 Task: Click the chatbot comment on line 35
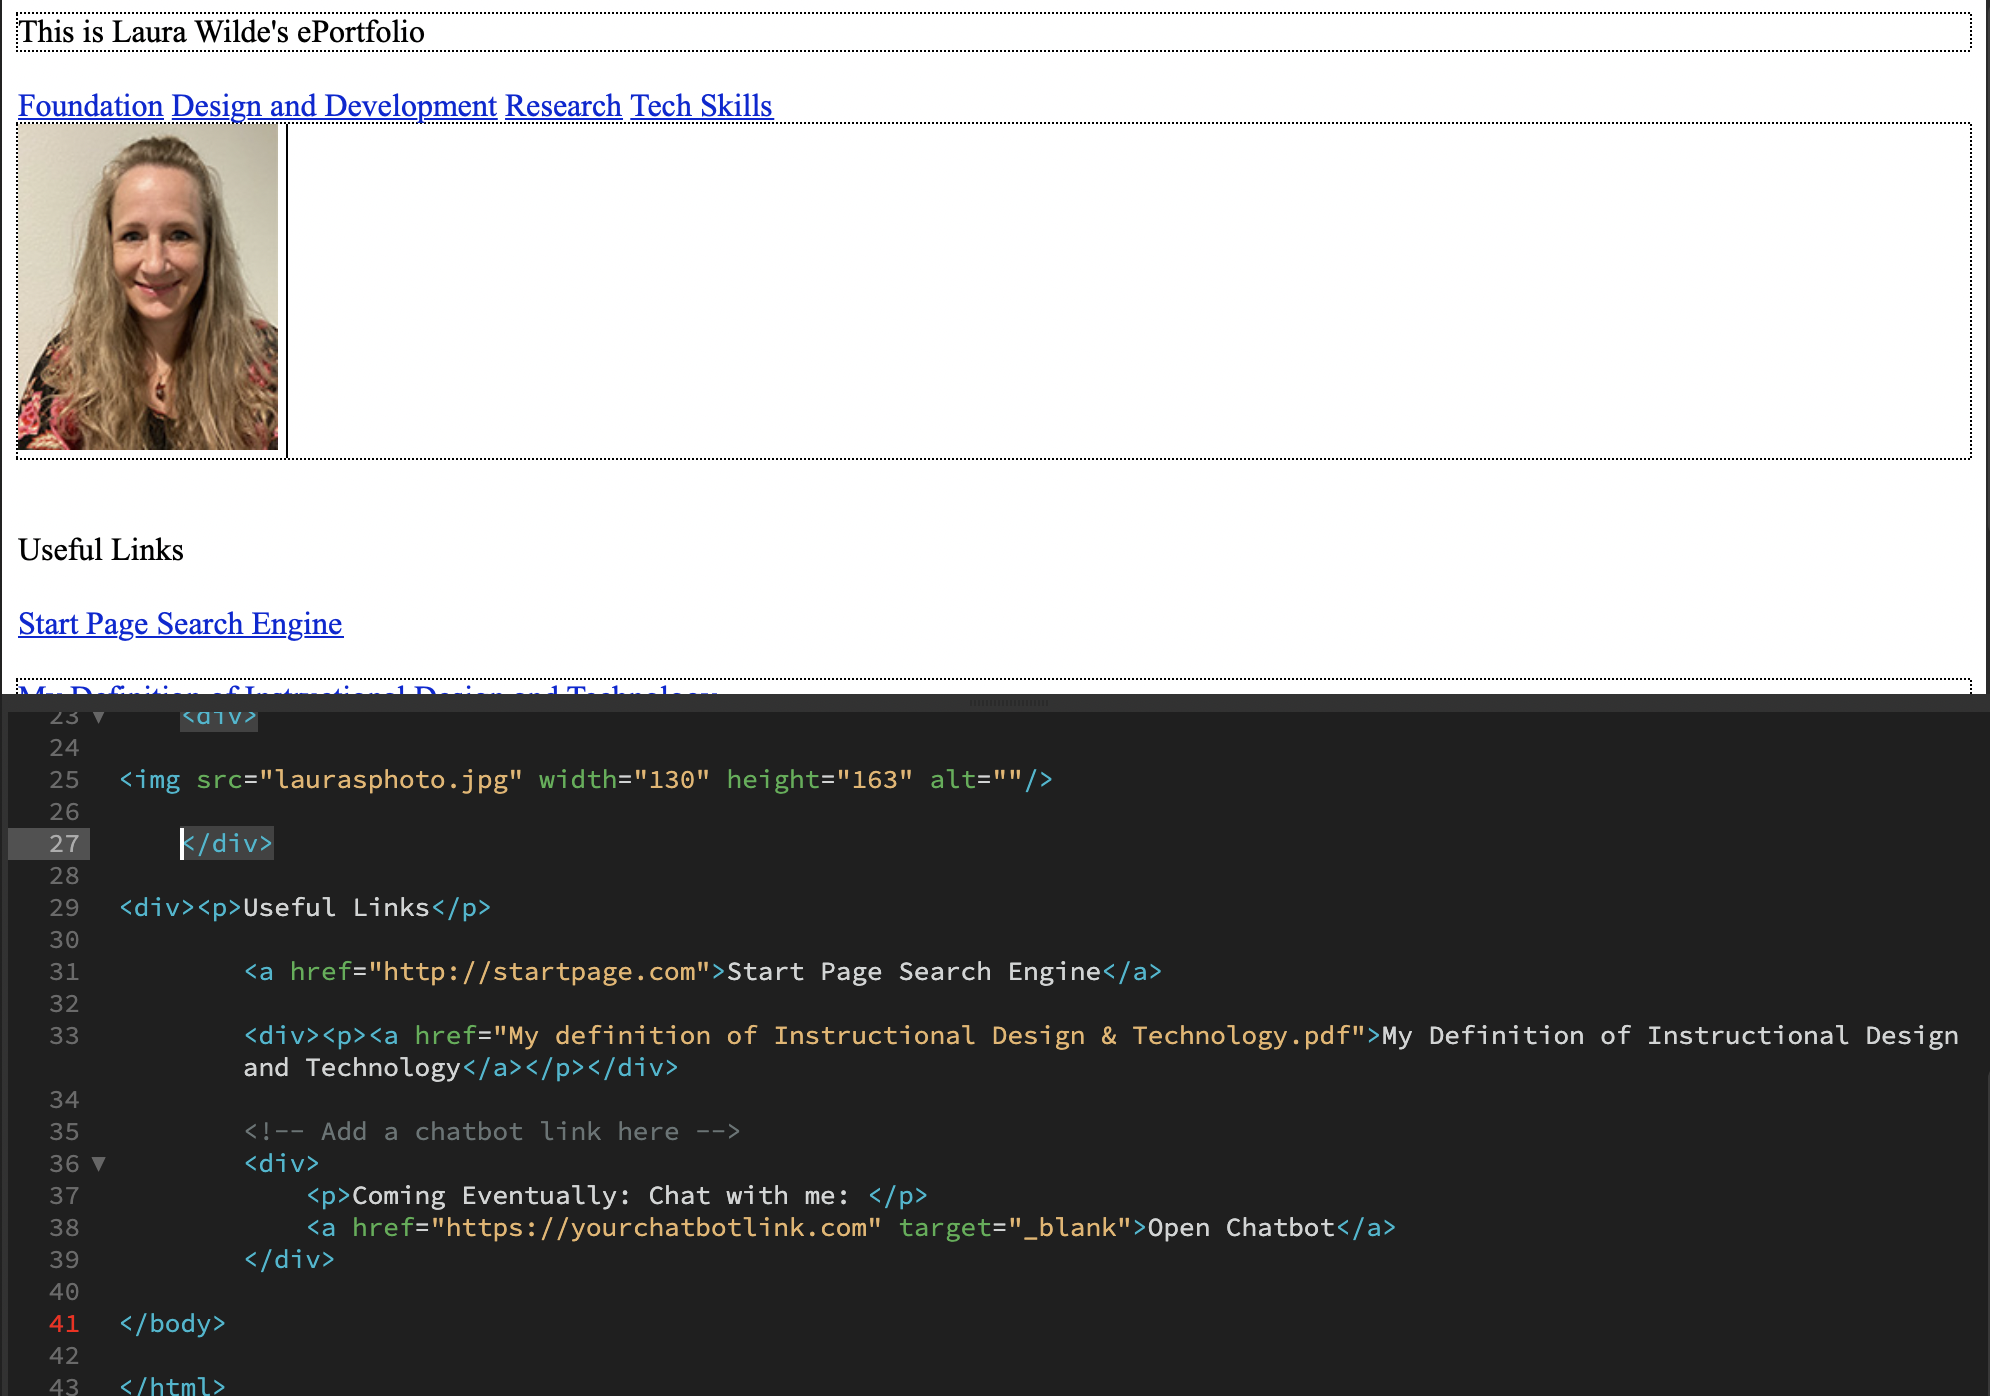click(x=492, y=1132)
